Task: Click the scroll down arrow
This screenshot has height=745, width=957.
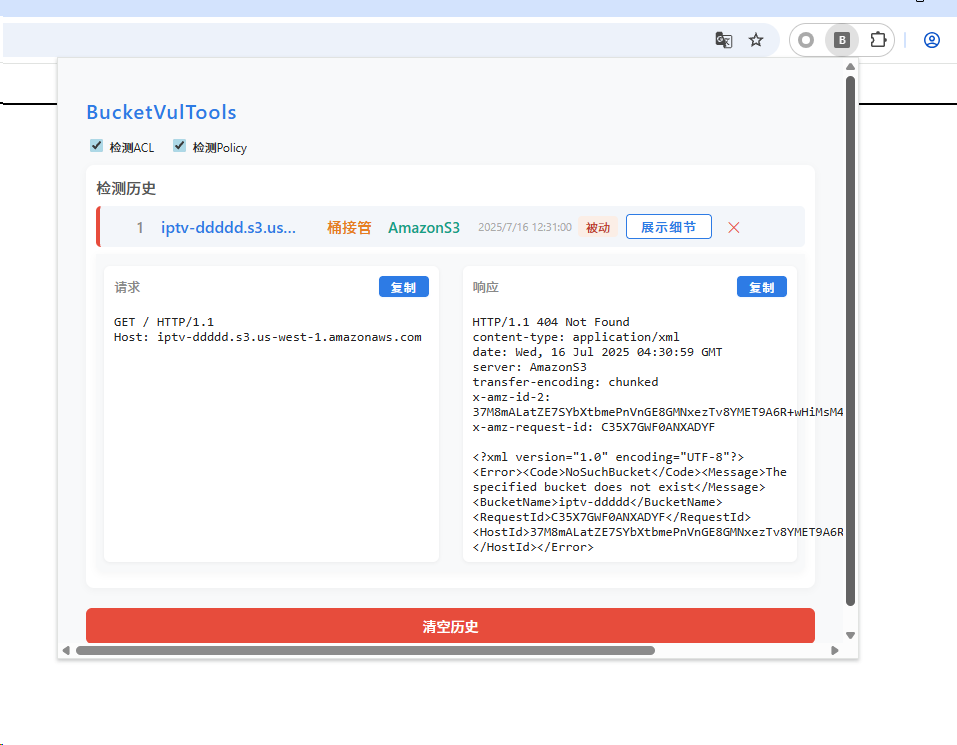Action: click(850, 635)
